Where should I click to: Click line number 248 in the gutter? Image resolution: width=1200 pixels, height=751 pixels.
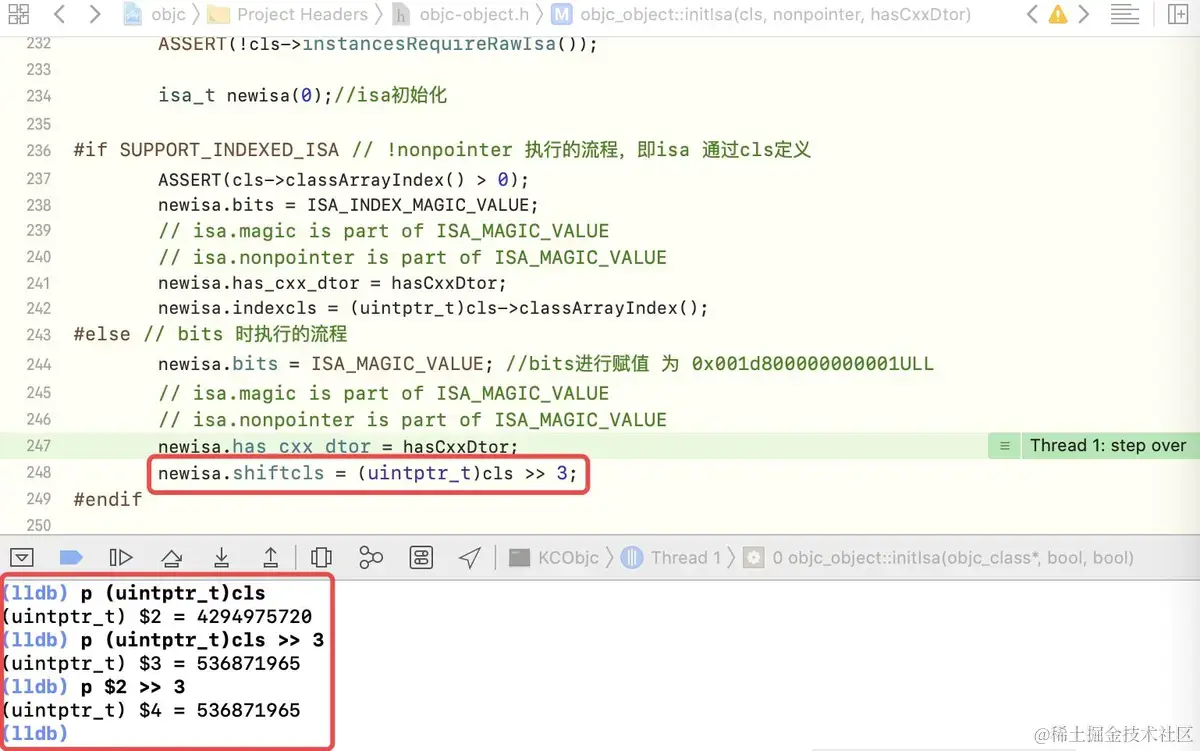coord(38,472)
